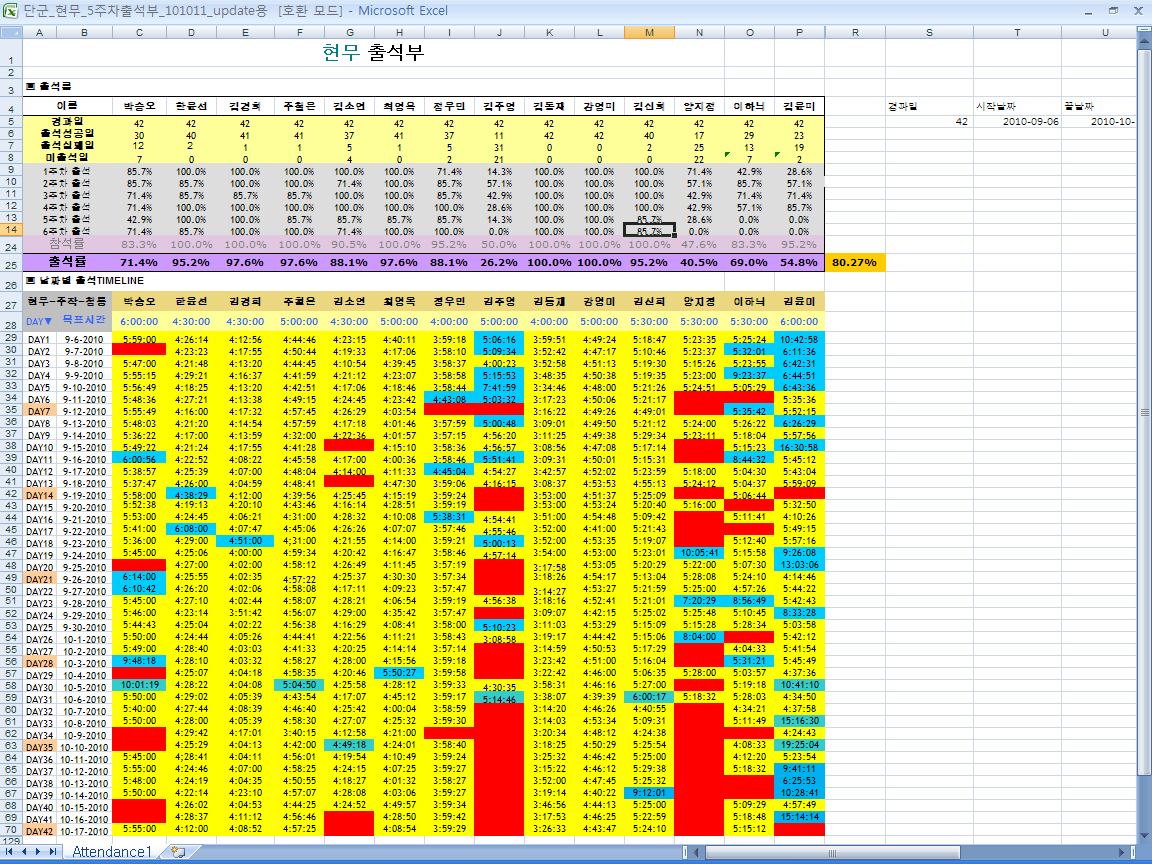Select the '김주영' name header in row 4
Screen dimensions: 1152x864
click(500, 107)
